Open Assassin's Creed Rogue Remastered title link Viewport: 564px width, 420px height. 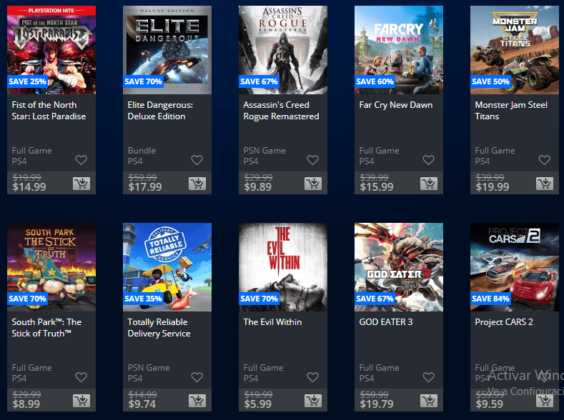(281, 111)
